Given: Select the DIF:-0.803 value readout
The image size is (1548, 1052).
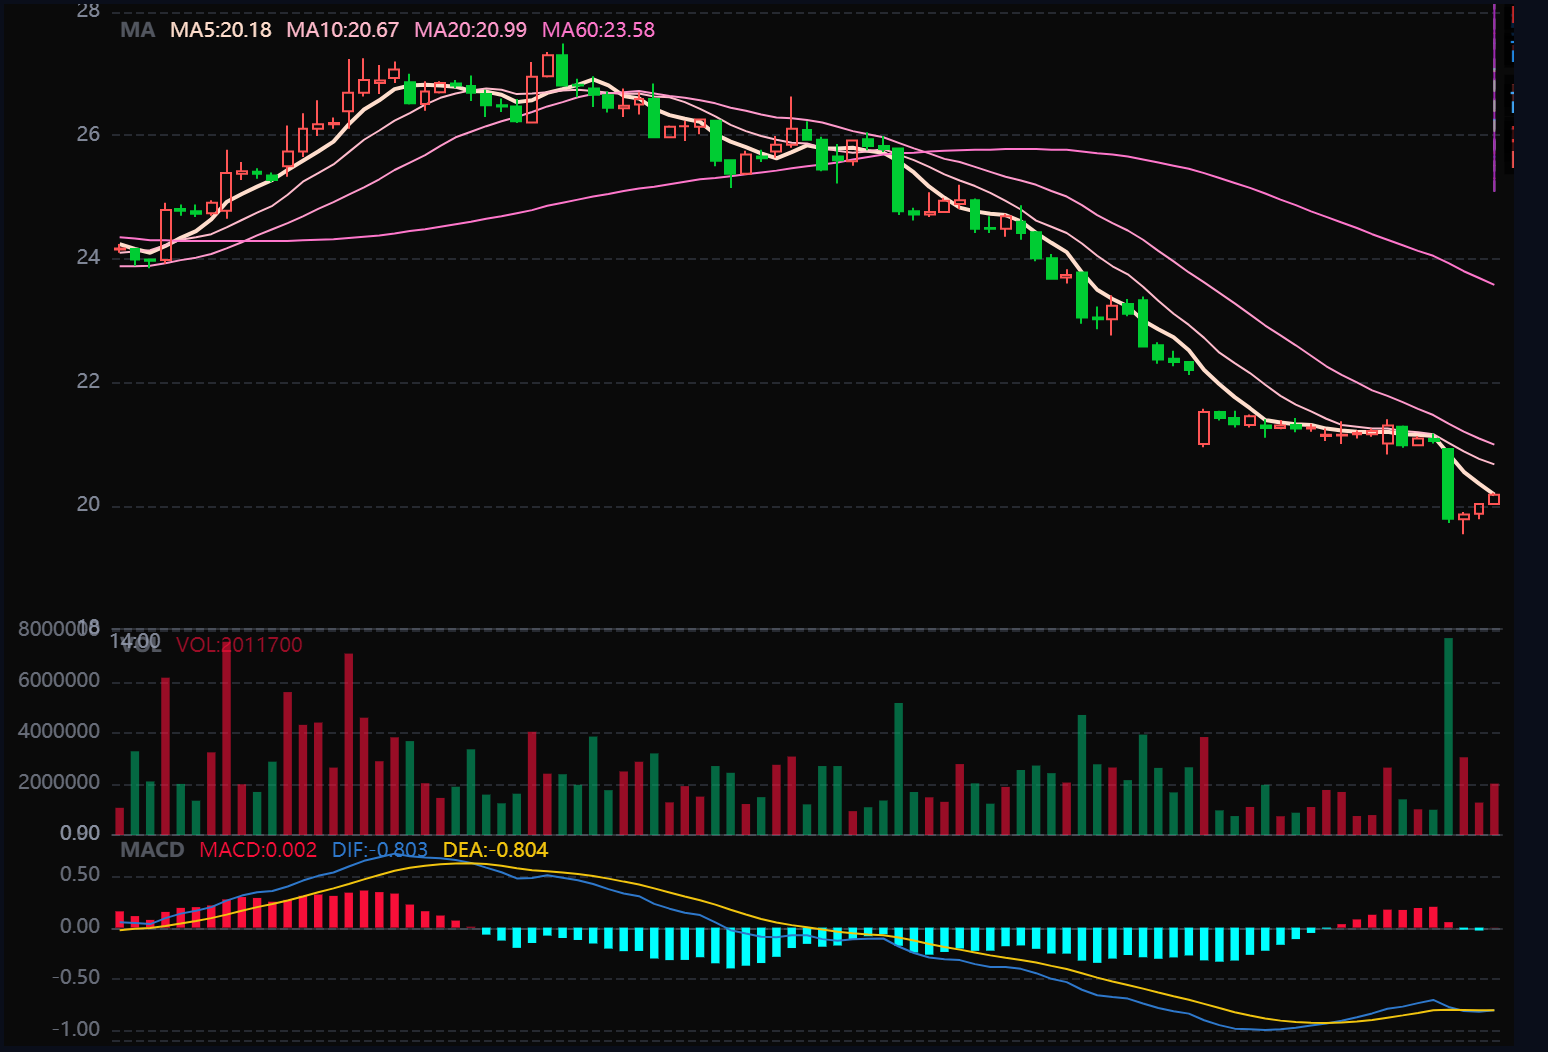Looking at the screenshot, I should 380,850.
